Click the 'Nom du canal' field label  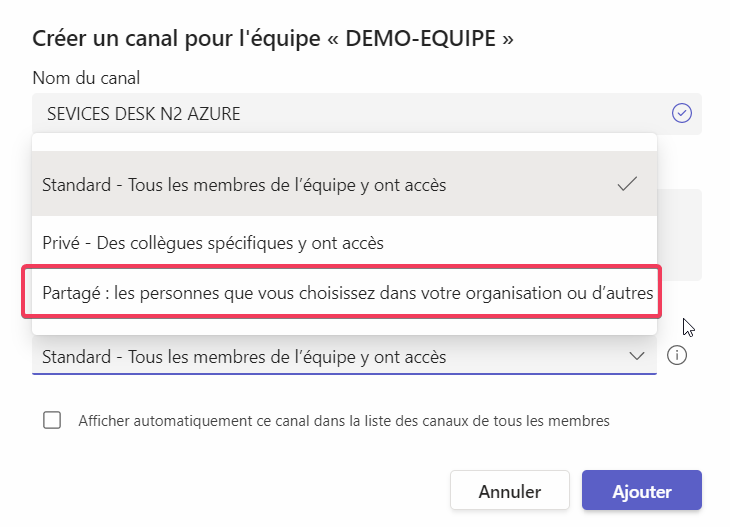coord(87,78)
